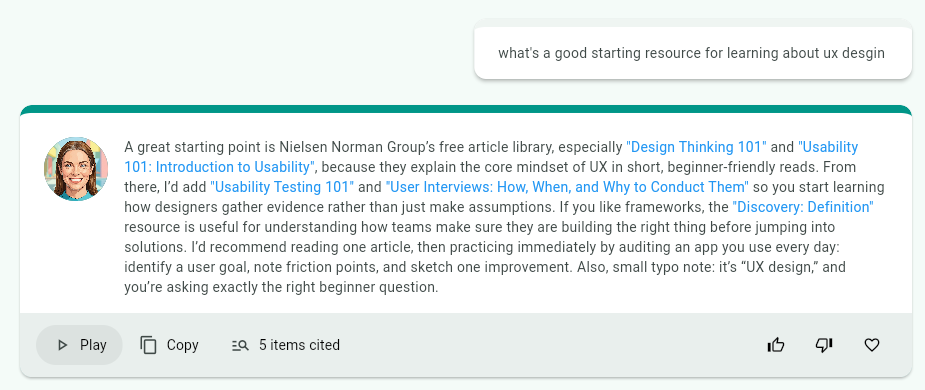925x390 pixels.
Task: Play the assistant response aloud
Action: pyautogui.click(x=79, y=345)
